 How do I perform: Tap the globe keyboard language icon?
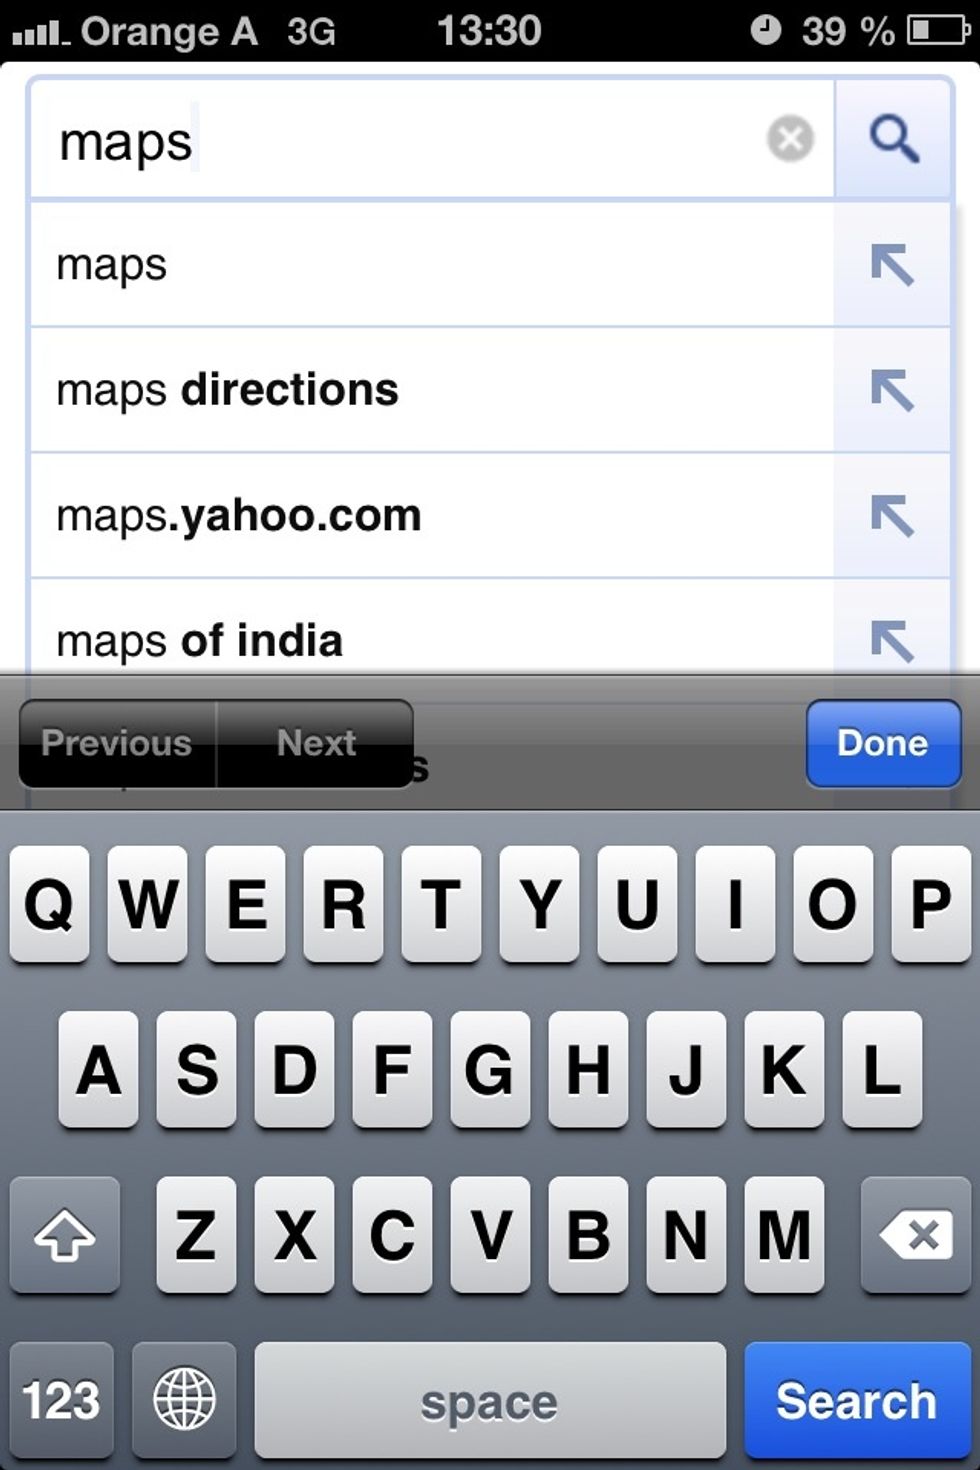[184, 1399]
